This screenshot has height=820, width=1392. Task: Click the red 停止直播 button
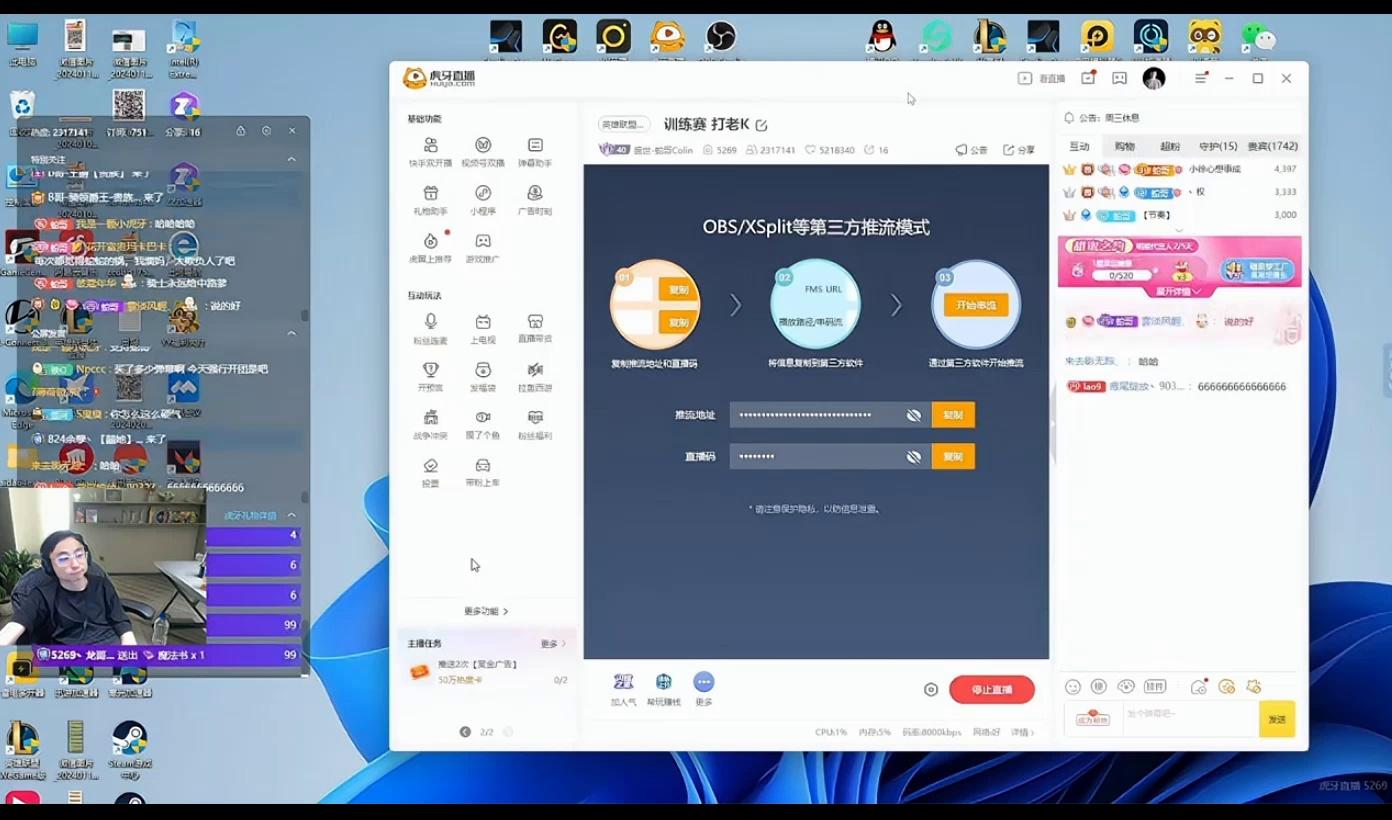pos(991,690)
